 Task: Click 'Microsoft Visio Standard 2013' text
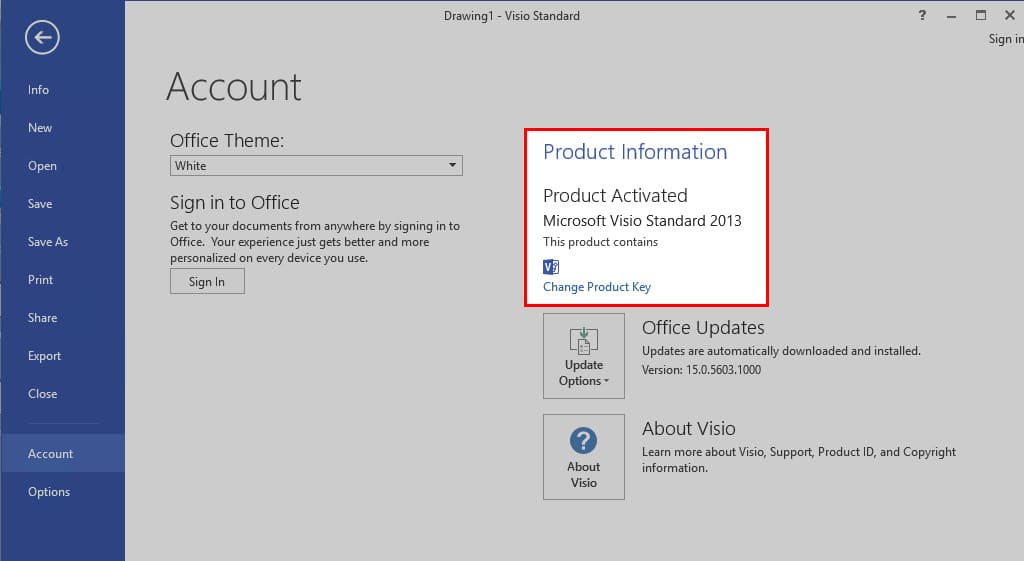[642, 221]
